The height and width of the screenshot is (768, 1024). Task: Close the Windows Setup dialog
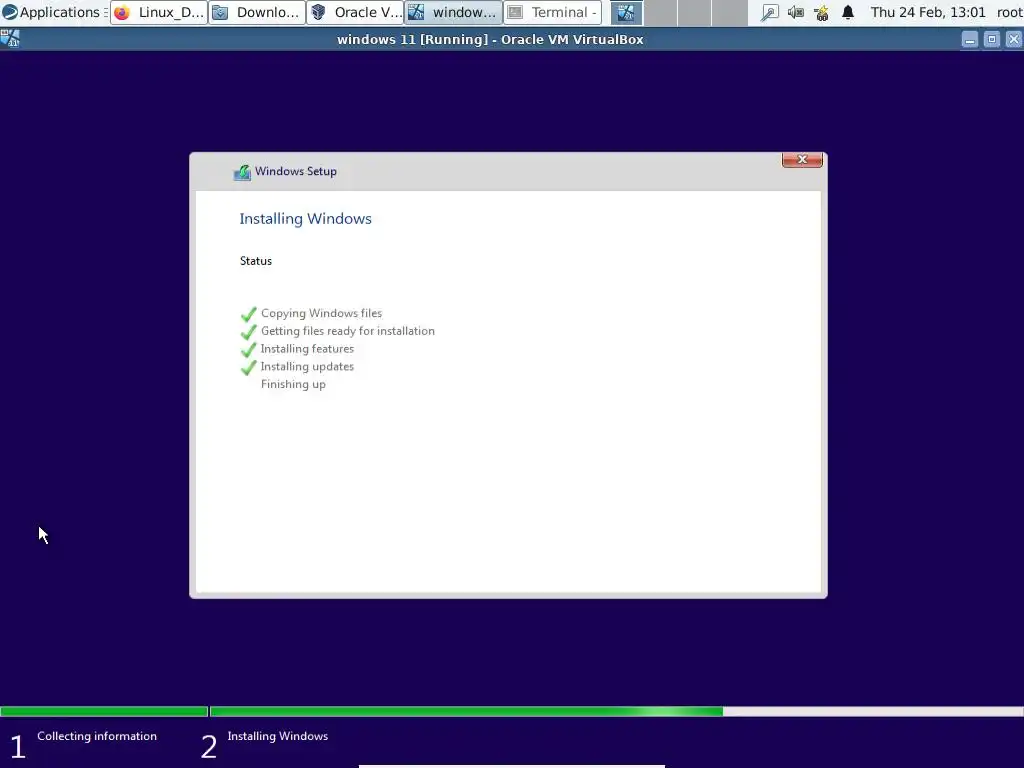(x=802, y=160)
